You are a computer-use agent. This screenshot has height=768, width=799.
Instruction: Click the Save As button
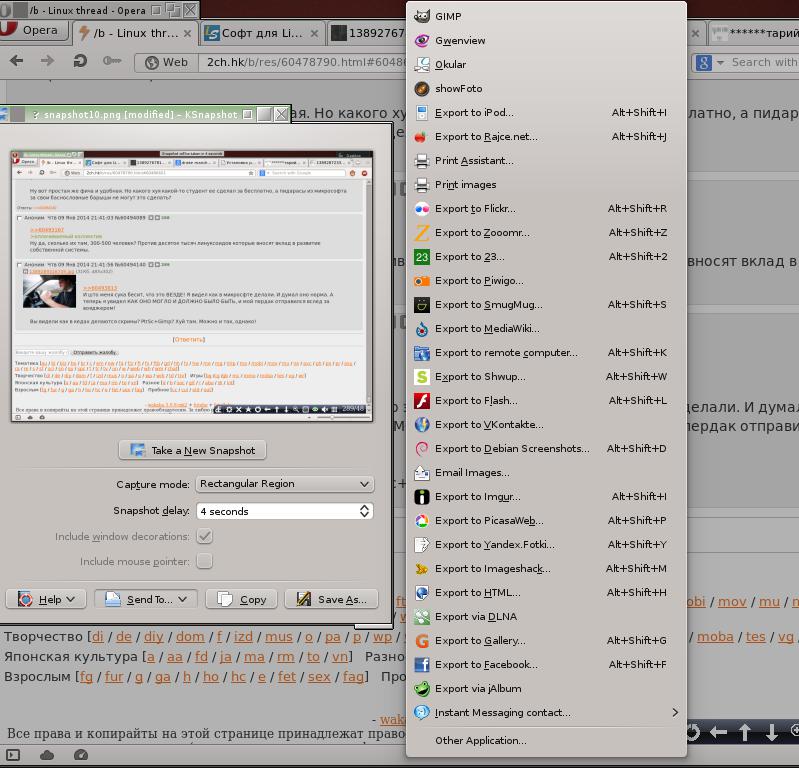click(332, 599)
